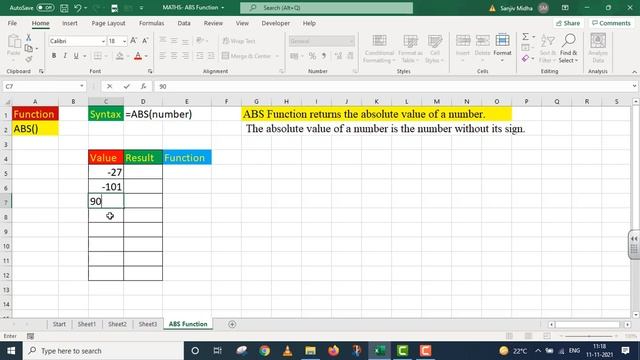Open VLC from the taskbar
Image resolution: width=640 pixels, height=360 pixels.
point(287,351)
